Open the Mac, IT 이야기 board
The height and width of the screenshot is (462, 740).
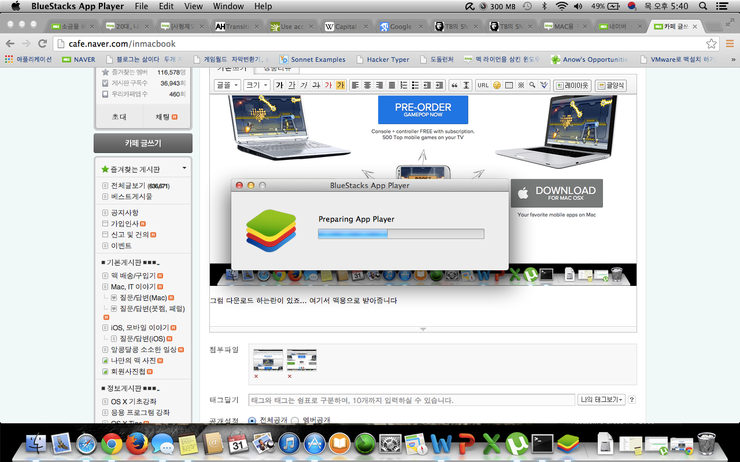click(x=133, y=286)
